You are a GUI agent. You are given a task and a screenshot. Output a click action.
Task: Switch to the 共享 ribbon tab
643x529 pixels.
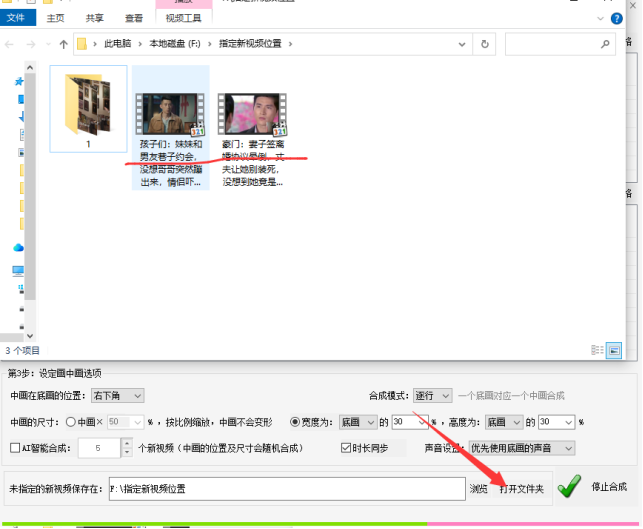coord(94,18)
